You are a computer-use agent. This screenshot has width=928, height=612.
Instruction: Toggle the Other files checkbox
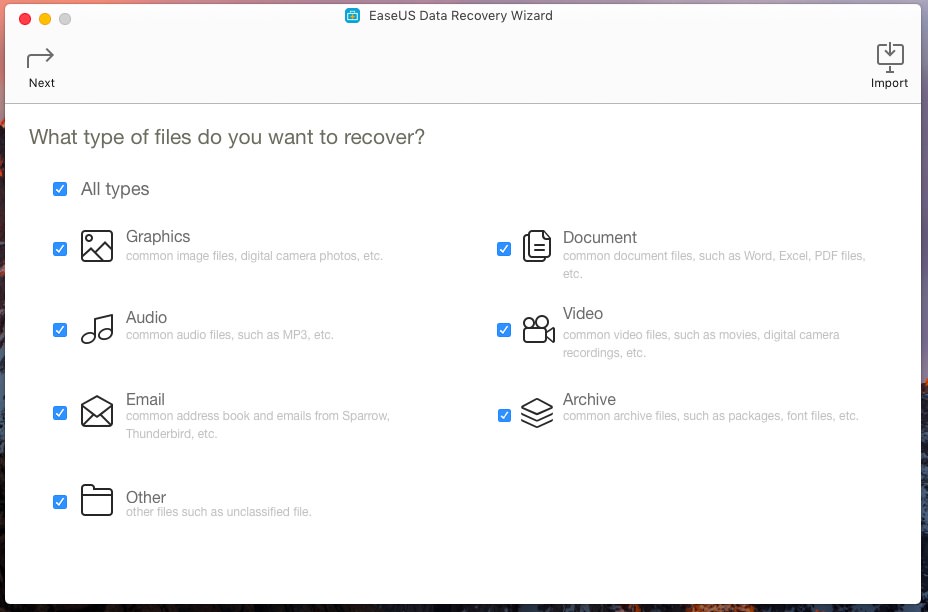tap(60, 502)
